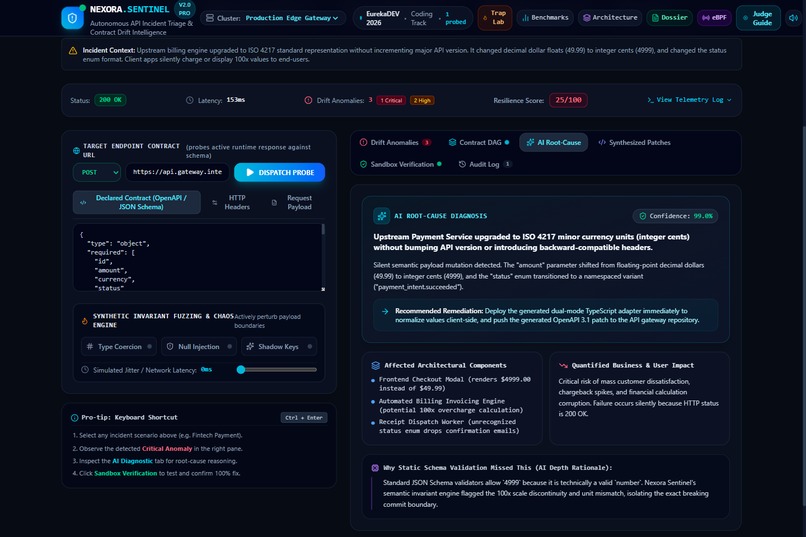Click the 200 OK status badge
The height and width of the screenshot is (537, 806).
tap(110, 100)
